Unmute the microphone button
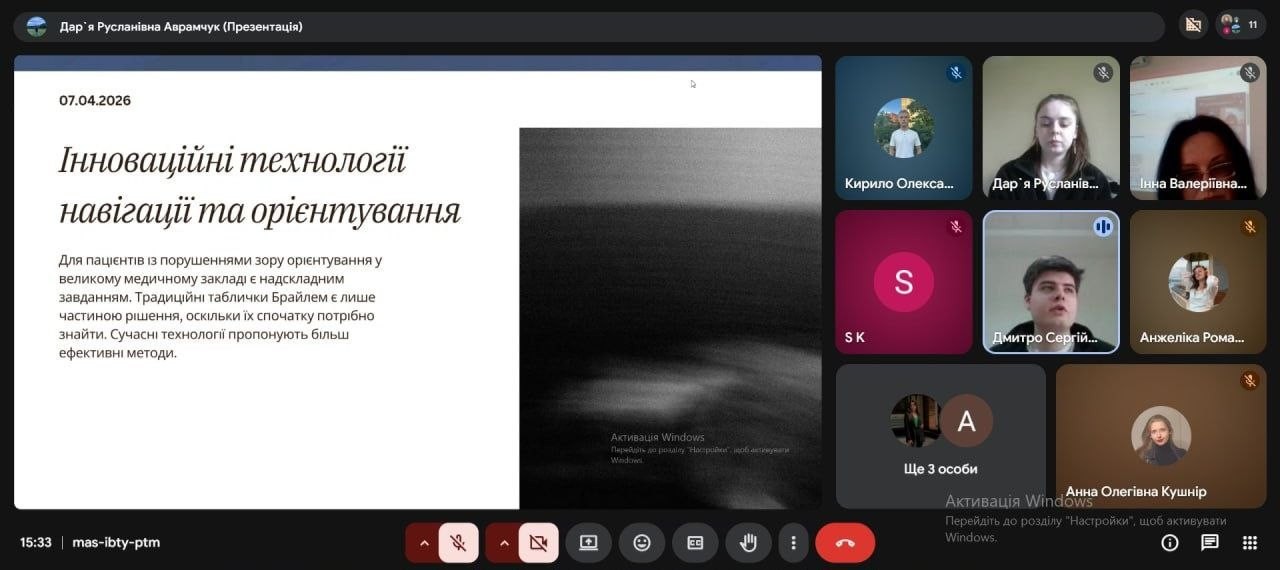 coord(458,543)
